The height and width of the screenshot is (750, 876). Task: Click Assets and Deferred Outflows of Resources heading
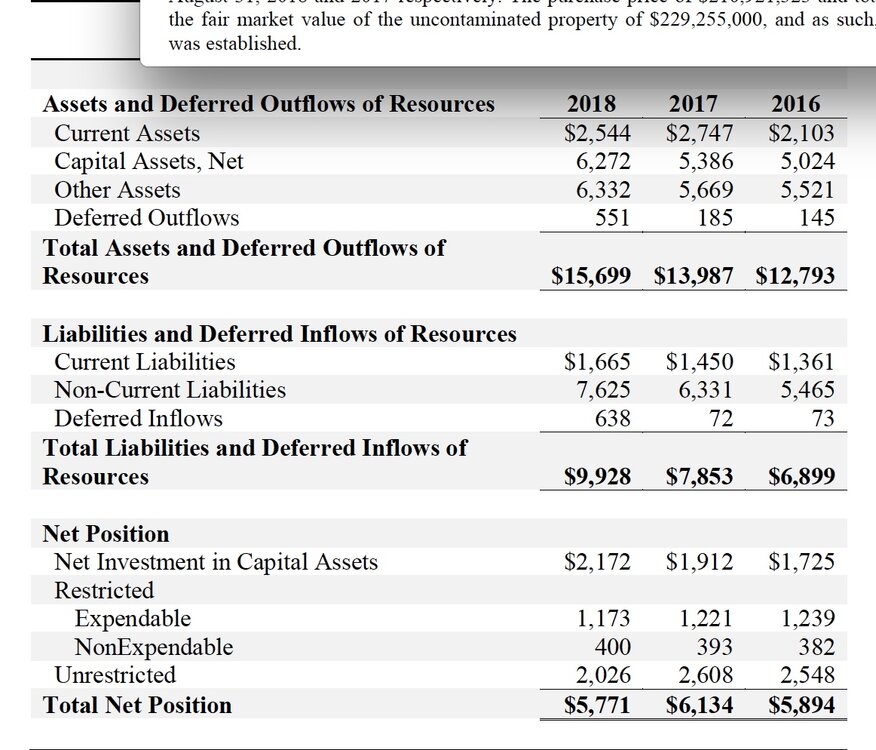[268, 104]
